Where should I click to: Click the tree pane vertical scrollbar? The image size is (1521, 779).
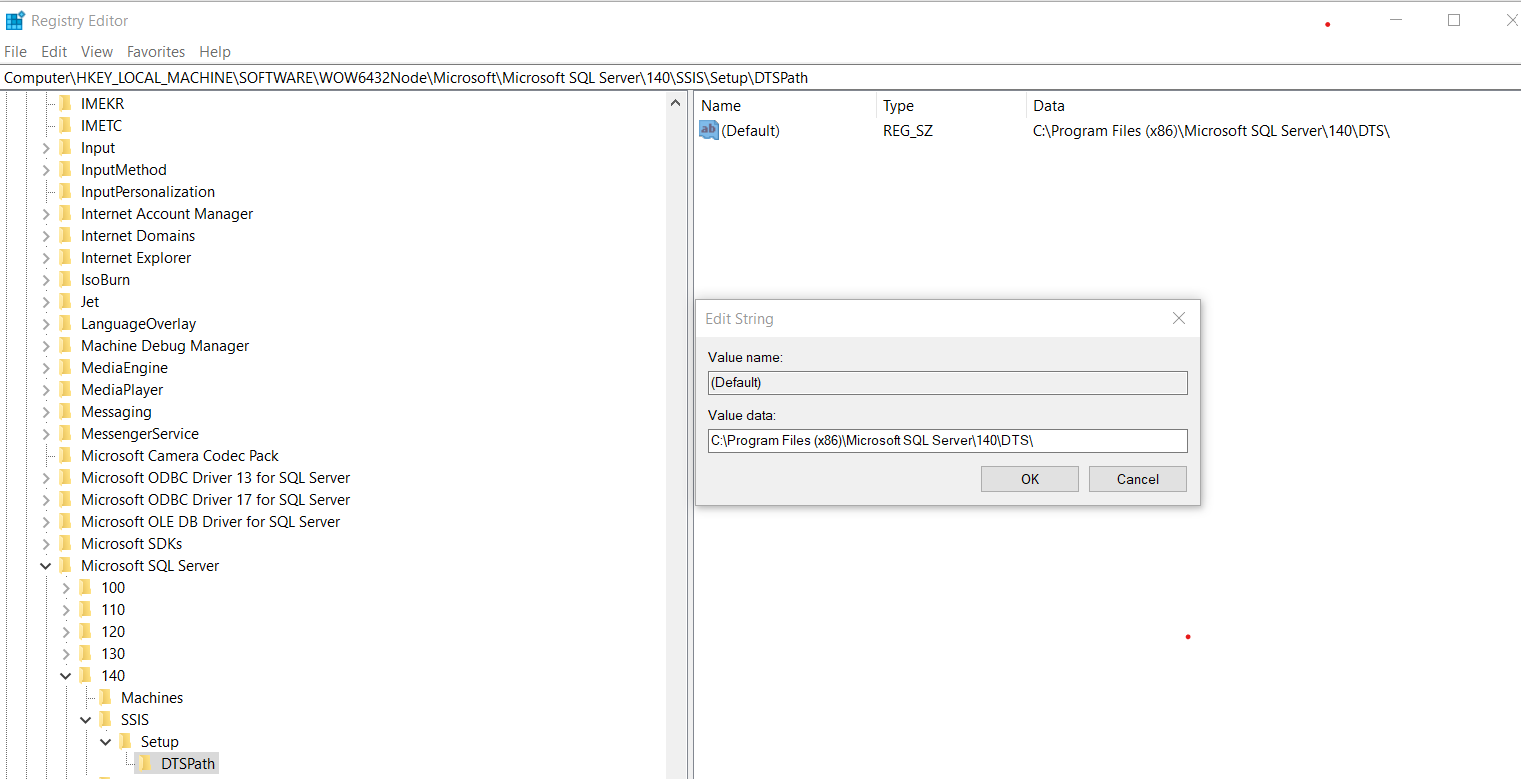(678, 434)
